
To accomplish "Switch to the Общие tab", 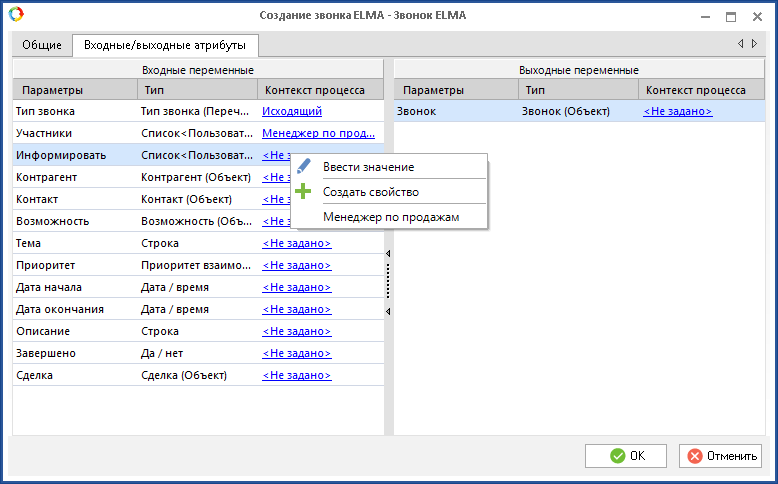I will tap(42, 45).
